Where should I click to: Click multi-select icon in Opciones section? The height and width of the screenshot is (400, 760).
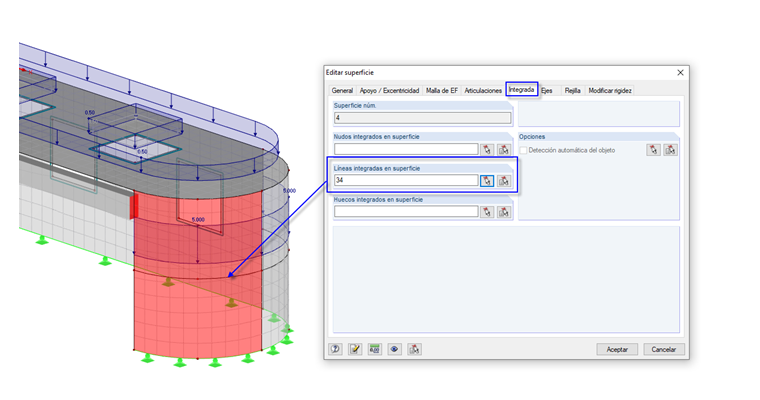click(x=670, y=150)
